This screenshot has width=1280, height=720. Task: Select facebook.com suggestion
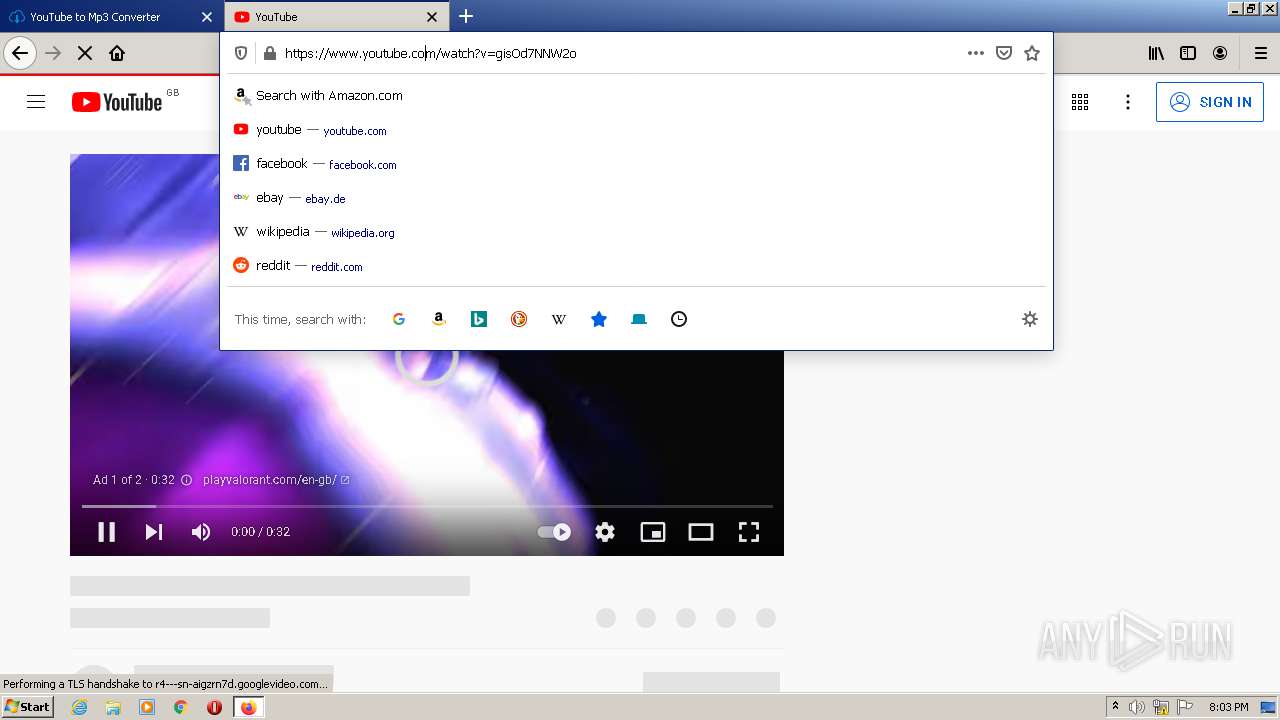click(x=637, y=164)
